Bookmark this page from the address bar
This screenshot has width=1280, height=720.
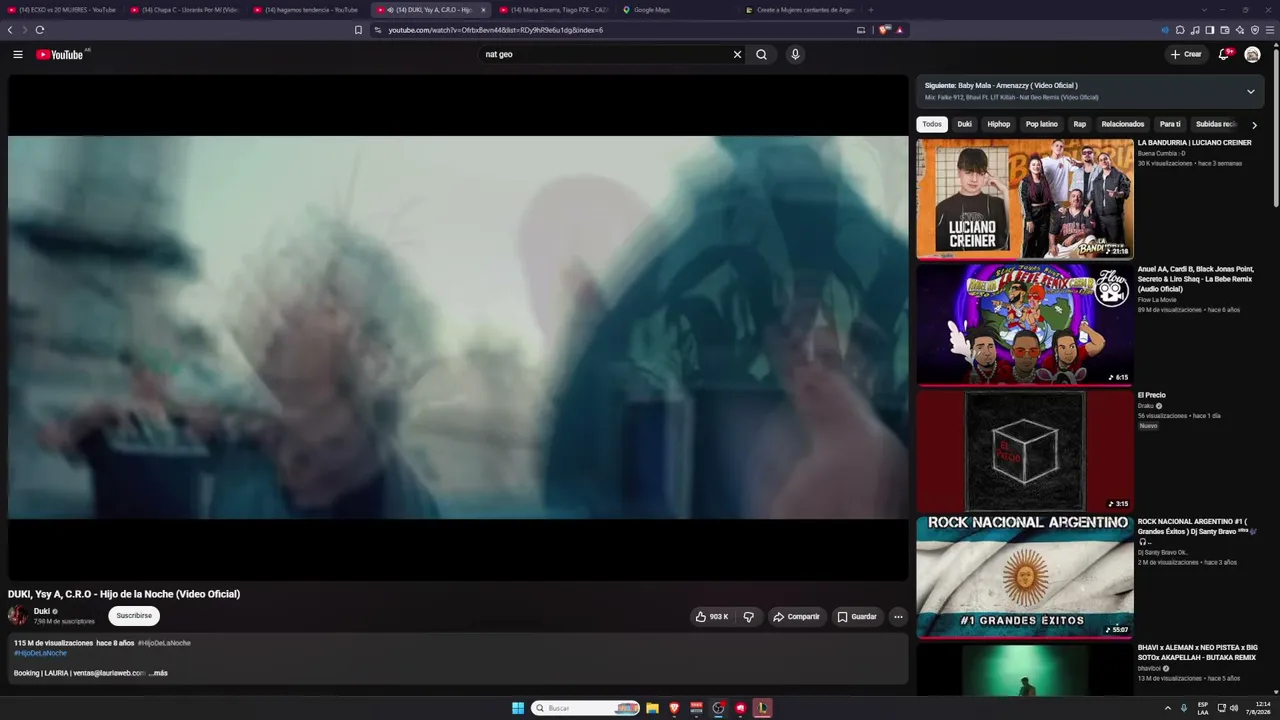358,30
